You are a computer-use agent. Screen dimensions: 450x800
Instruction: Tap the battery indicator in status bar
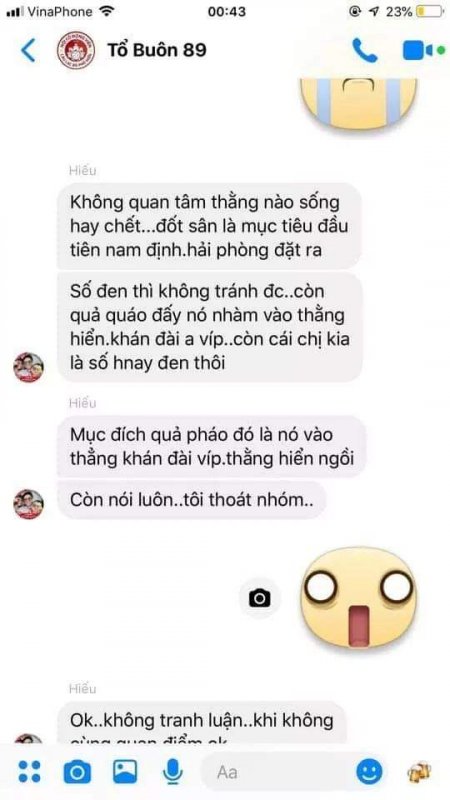(430, 11)
